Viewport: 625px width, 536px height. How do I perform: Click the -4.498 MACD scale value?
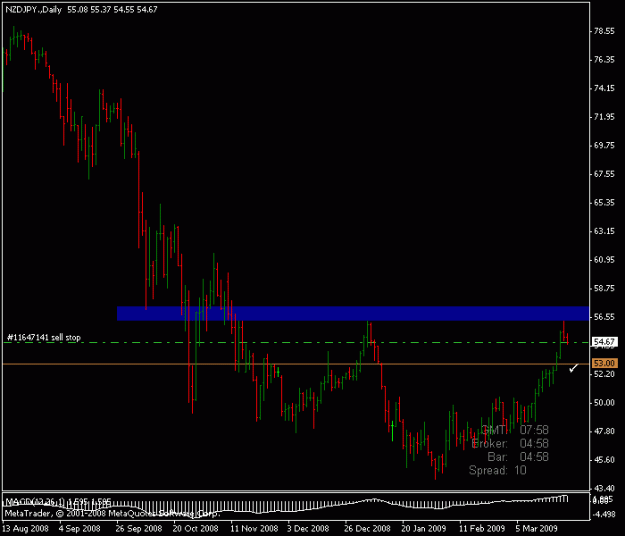pyautogui.click(x=603, y=514)
